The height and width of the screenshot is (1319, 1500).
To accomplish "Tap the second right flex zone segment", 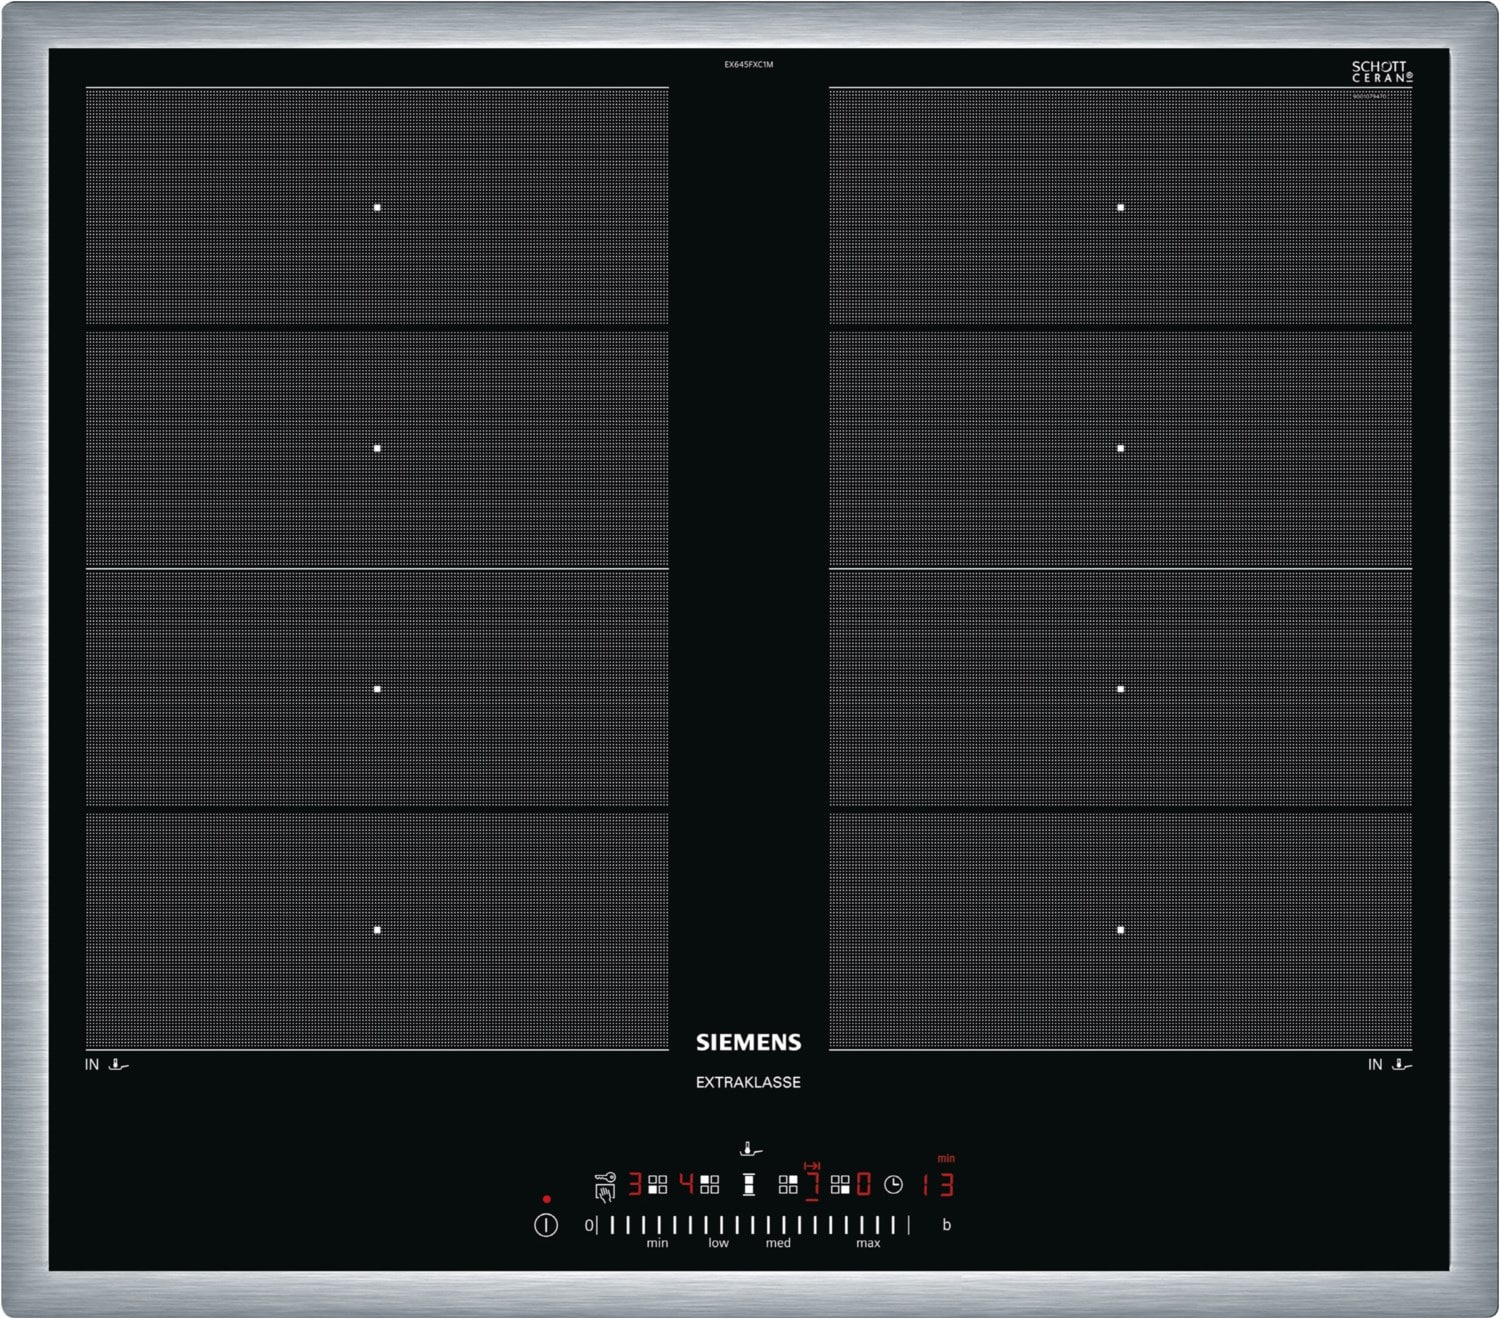I will [1121, 448].
